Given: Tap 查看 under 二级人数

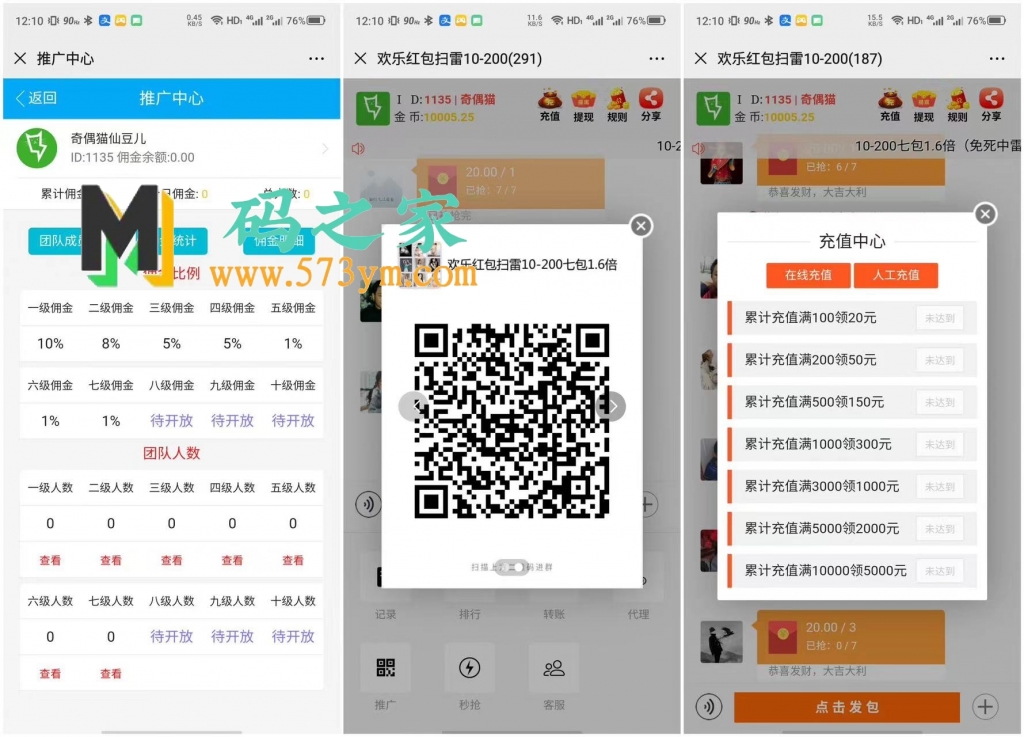Looking at the screenshot, I should [x=111, y=560].
